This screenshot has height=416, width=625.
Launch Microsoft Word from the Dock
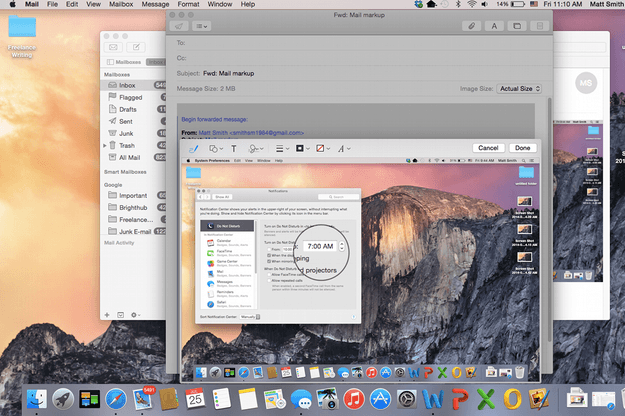433,399
